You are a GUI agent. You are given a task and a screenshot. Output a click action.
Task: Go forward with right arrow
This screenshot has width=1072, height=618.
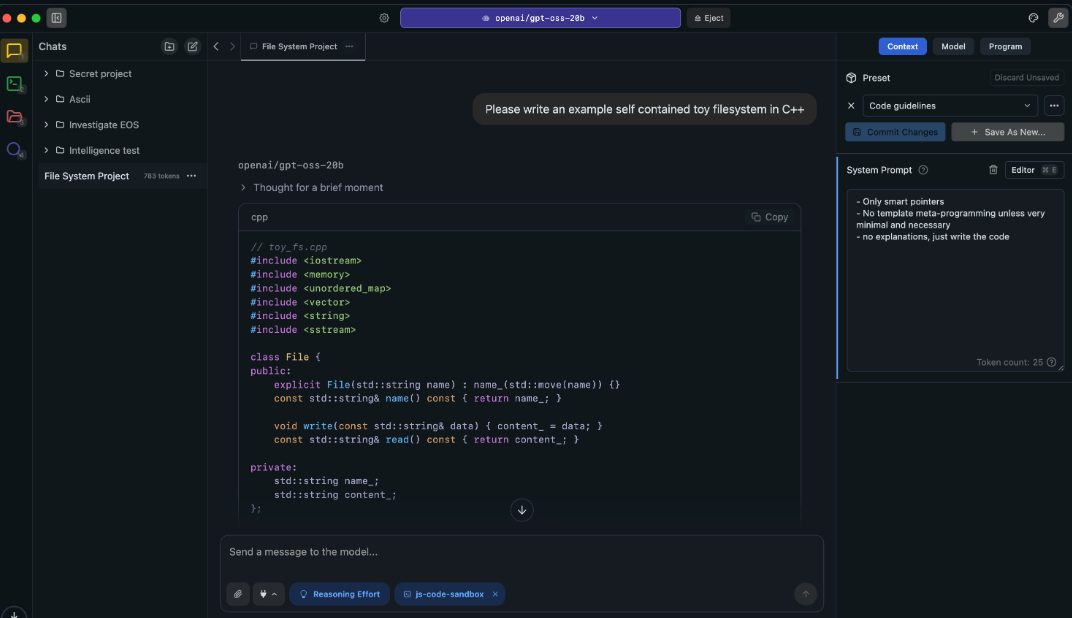pos(232,46)
